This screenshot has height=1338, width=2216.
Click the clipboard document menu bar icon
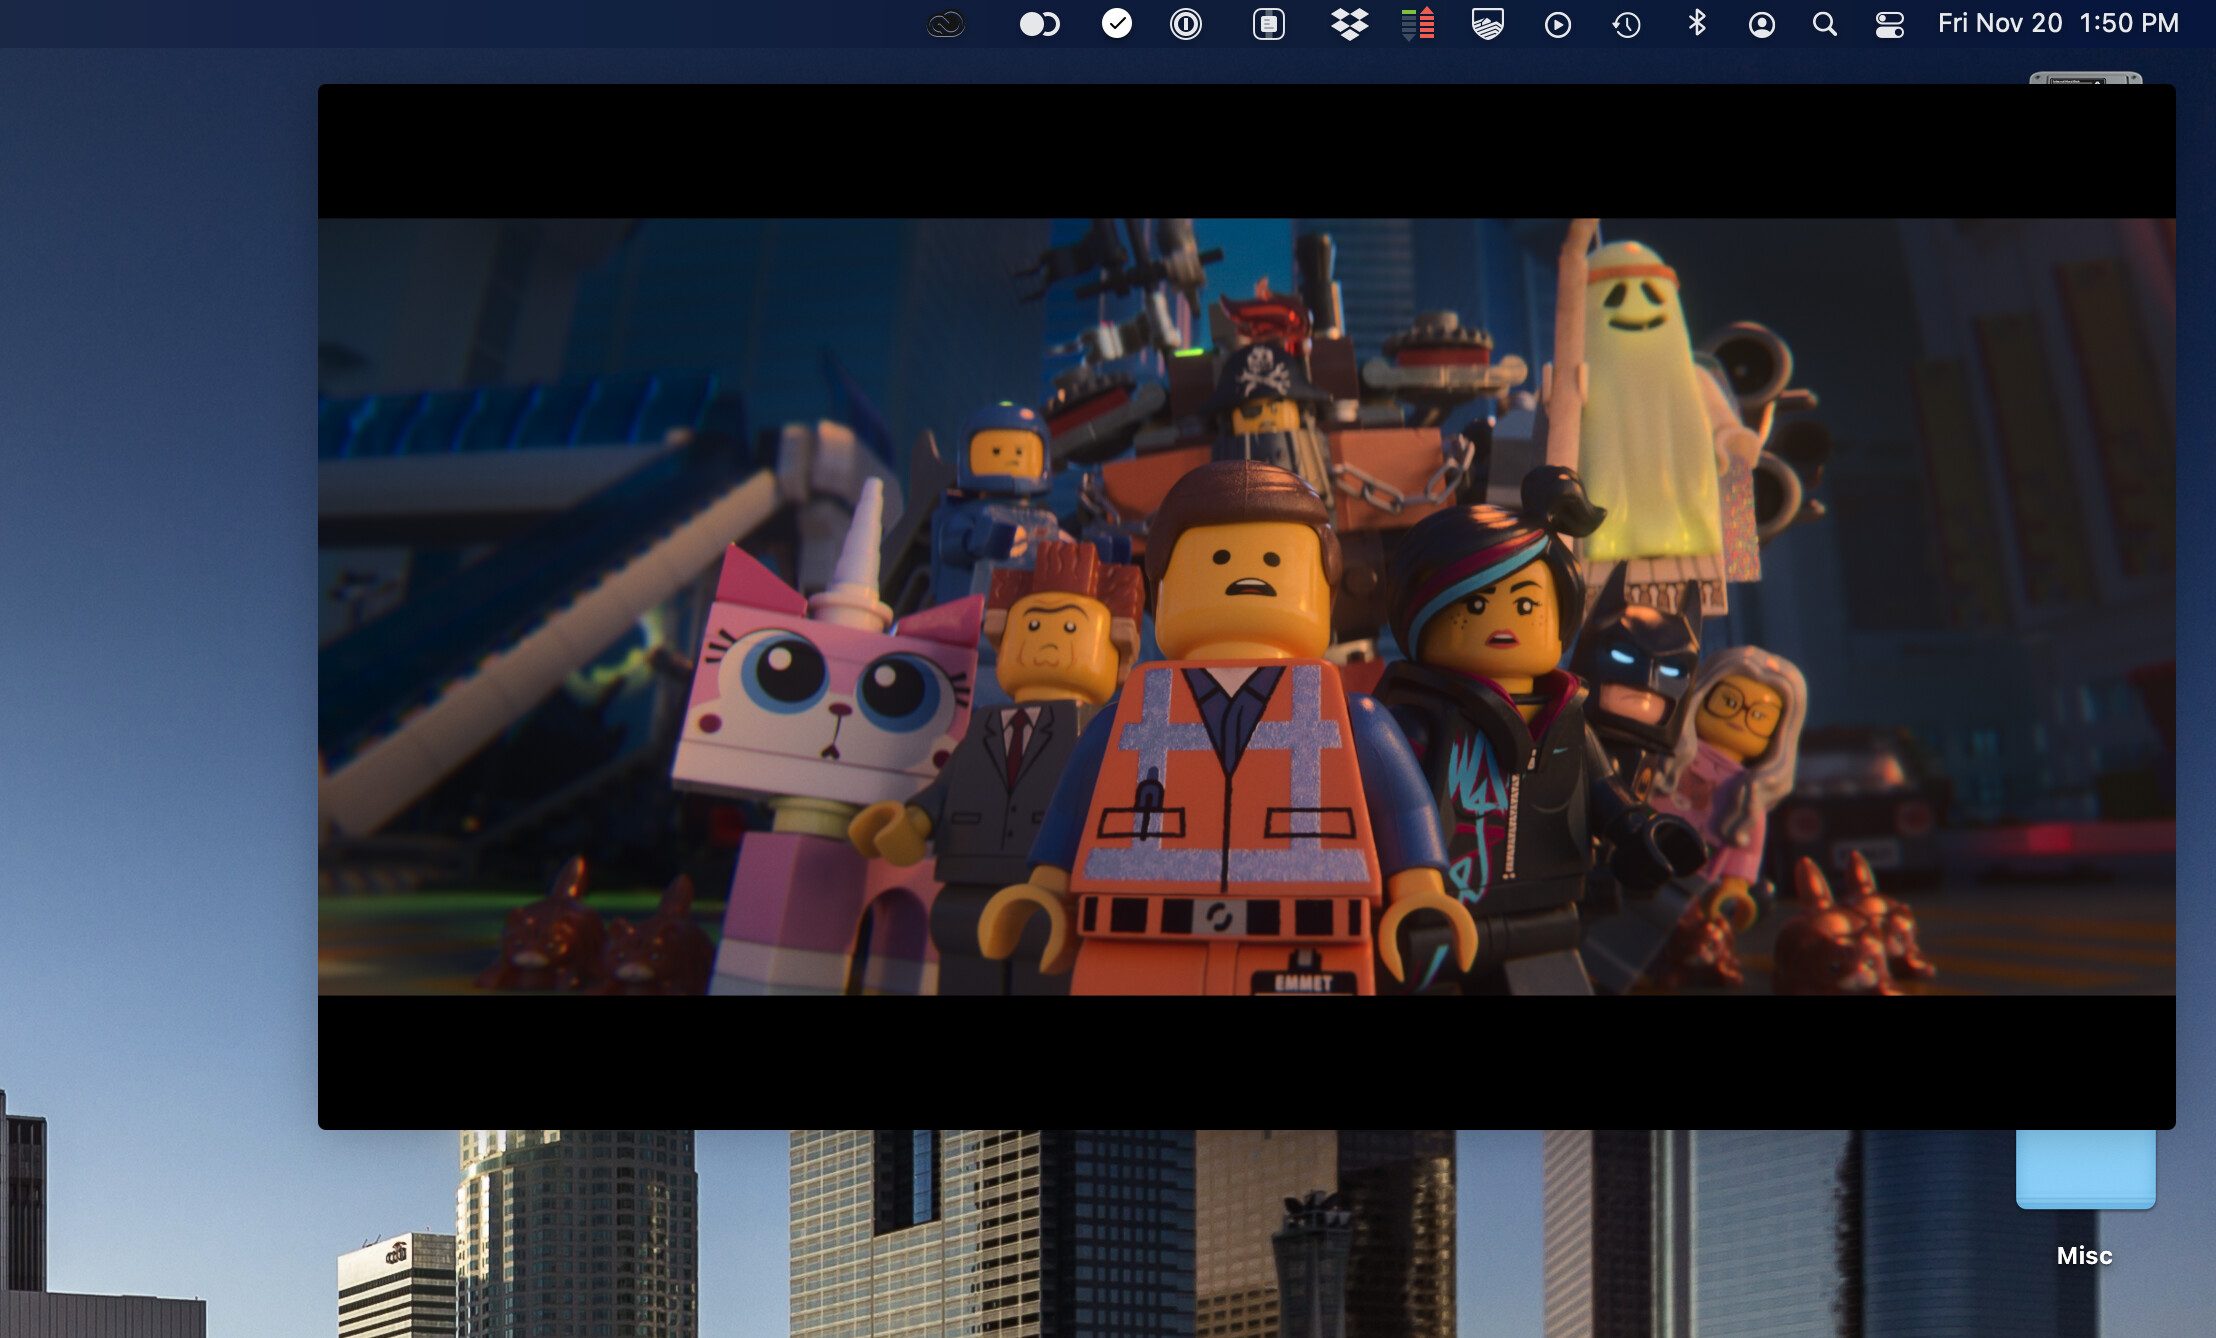(1268, 24)
